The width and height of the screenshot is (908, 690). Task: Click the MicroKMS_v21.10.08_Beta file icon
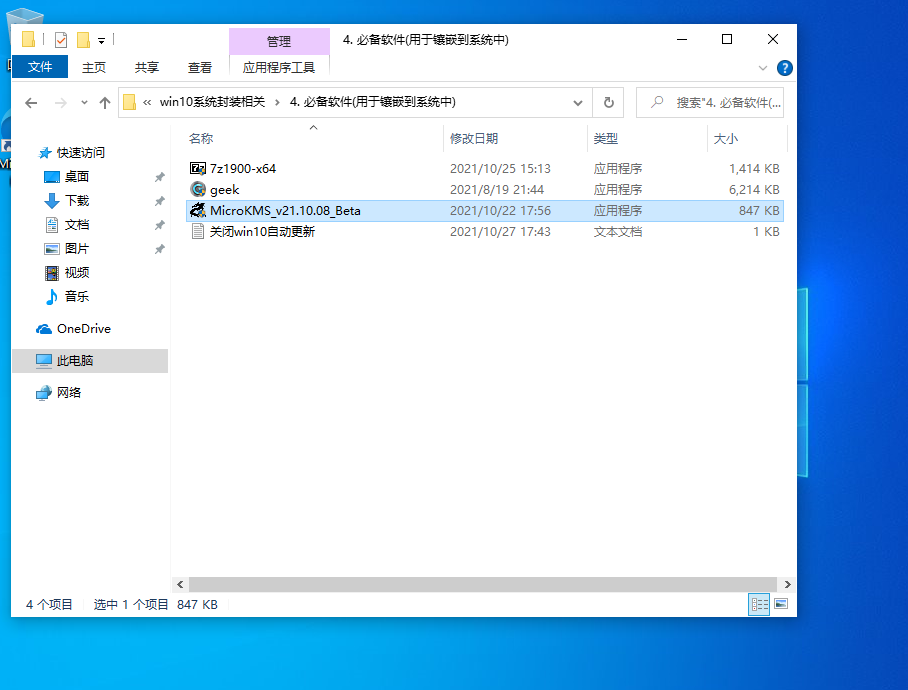(198, 210)
